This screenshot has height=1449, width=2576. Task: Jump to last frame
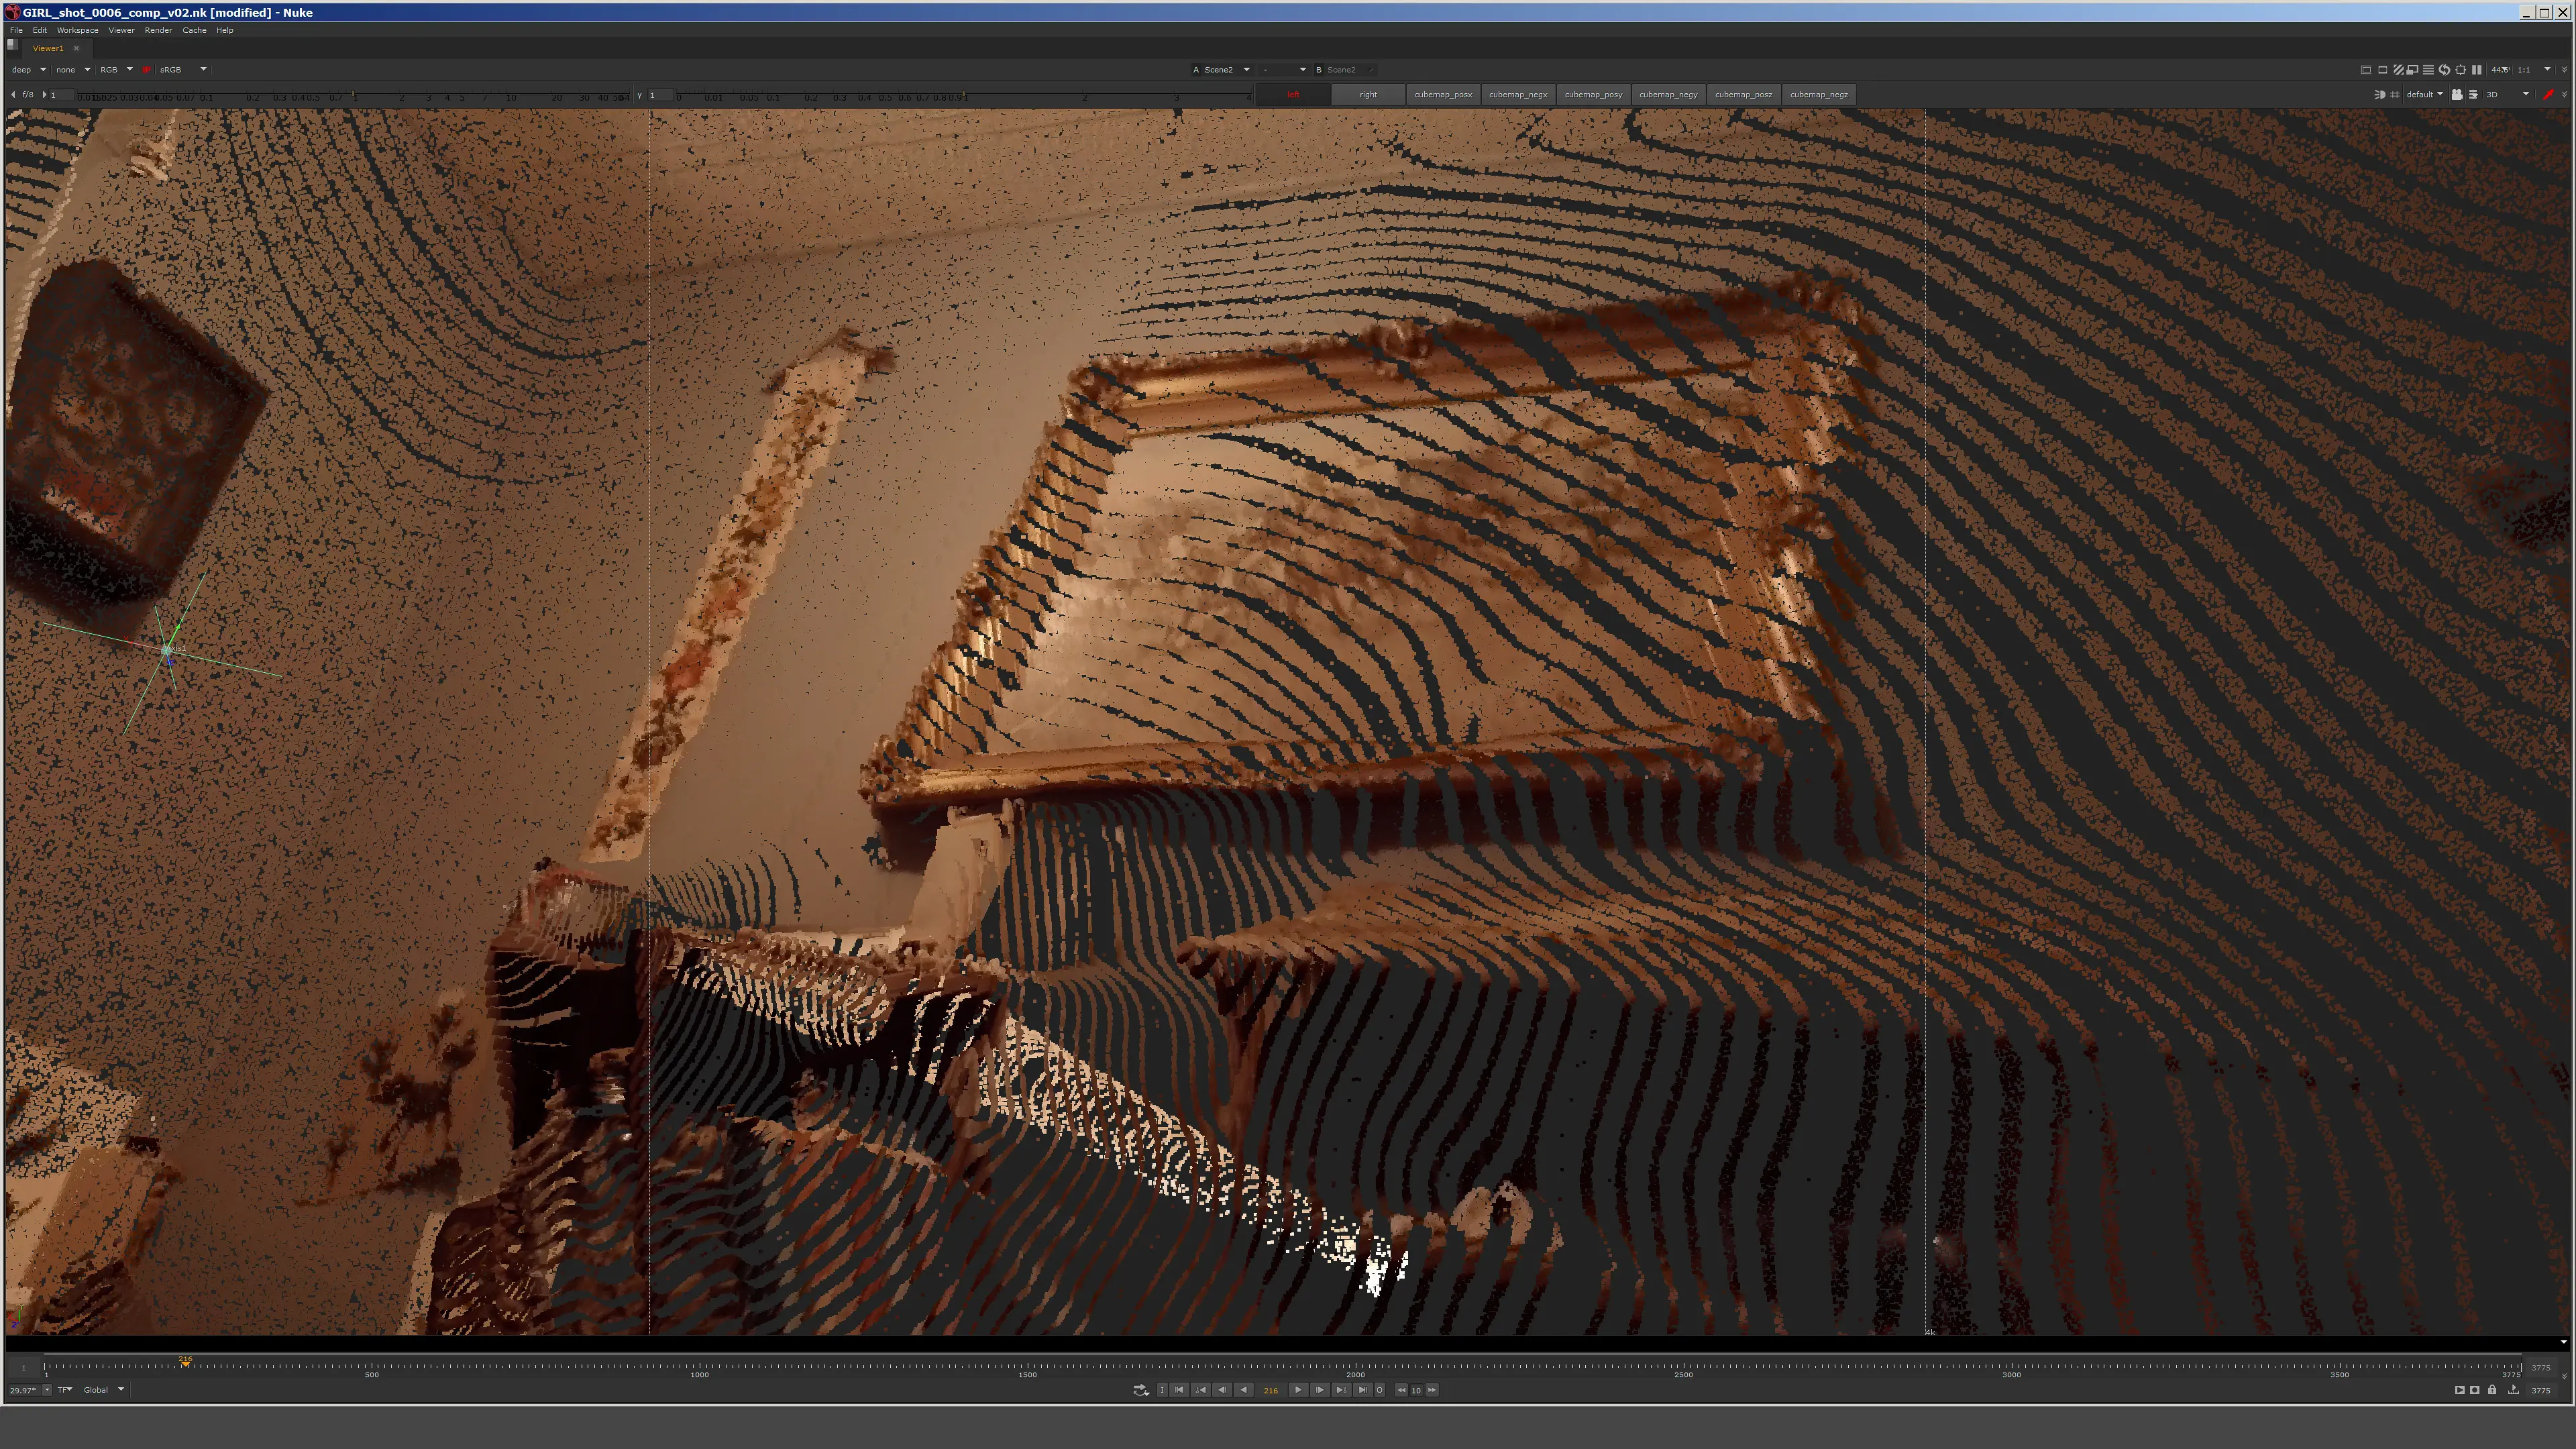pyautogui.click(x=1363, y=1390)
